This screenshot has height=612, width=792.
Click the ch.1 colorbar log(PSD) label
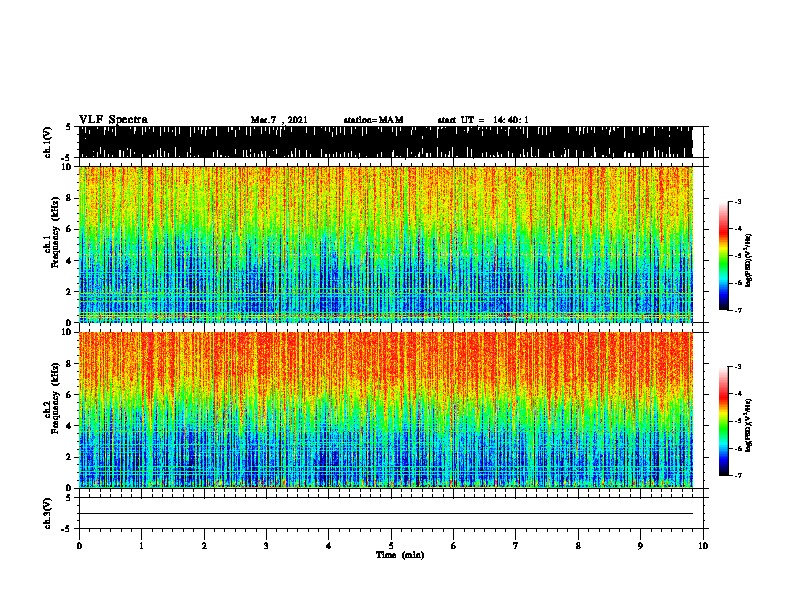[748, 260]
